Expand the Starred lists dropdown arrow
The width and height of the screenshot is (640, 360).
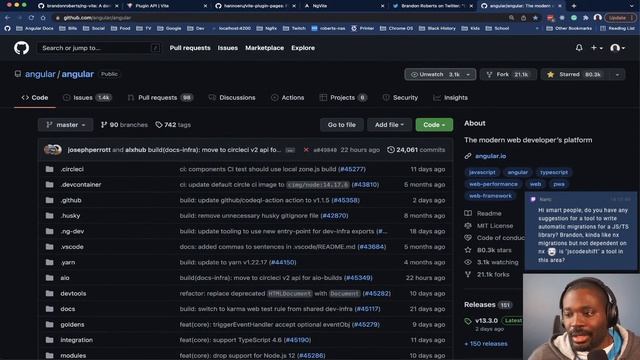(x=617, y=74)
